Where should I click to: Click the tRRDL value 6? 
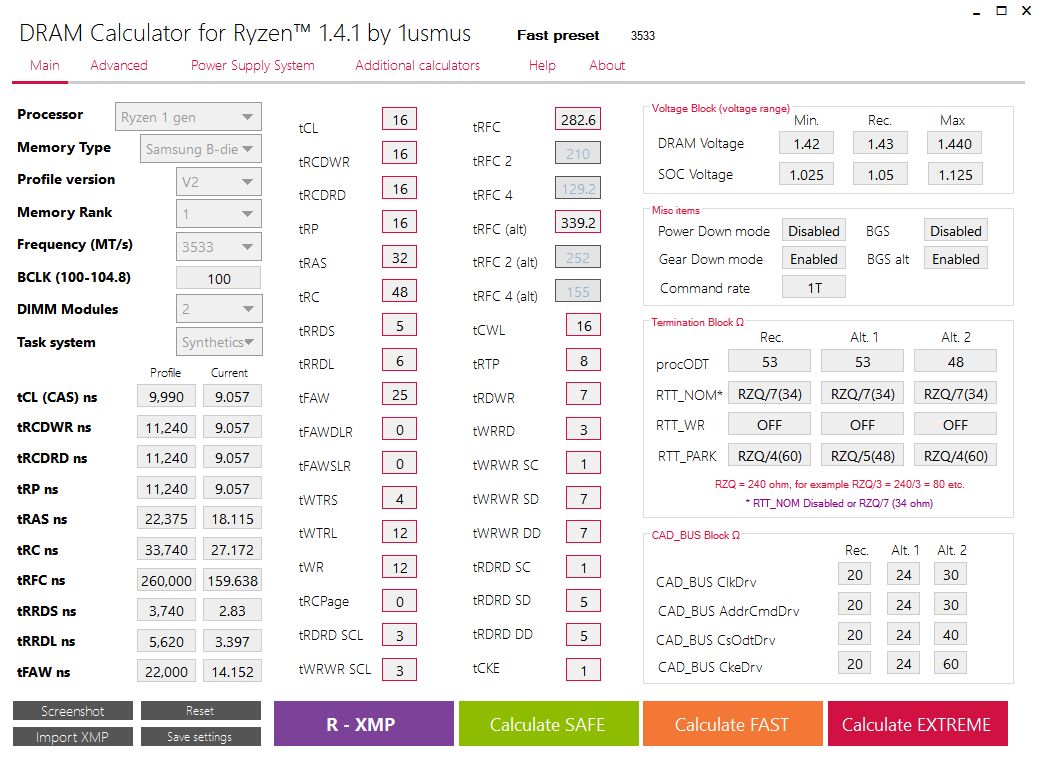pyautogui.click(x=400, y=360)
